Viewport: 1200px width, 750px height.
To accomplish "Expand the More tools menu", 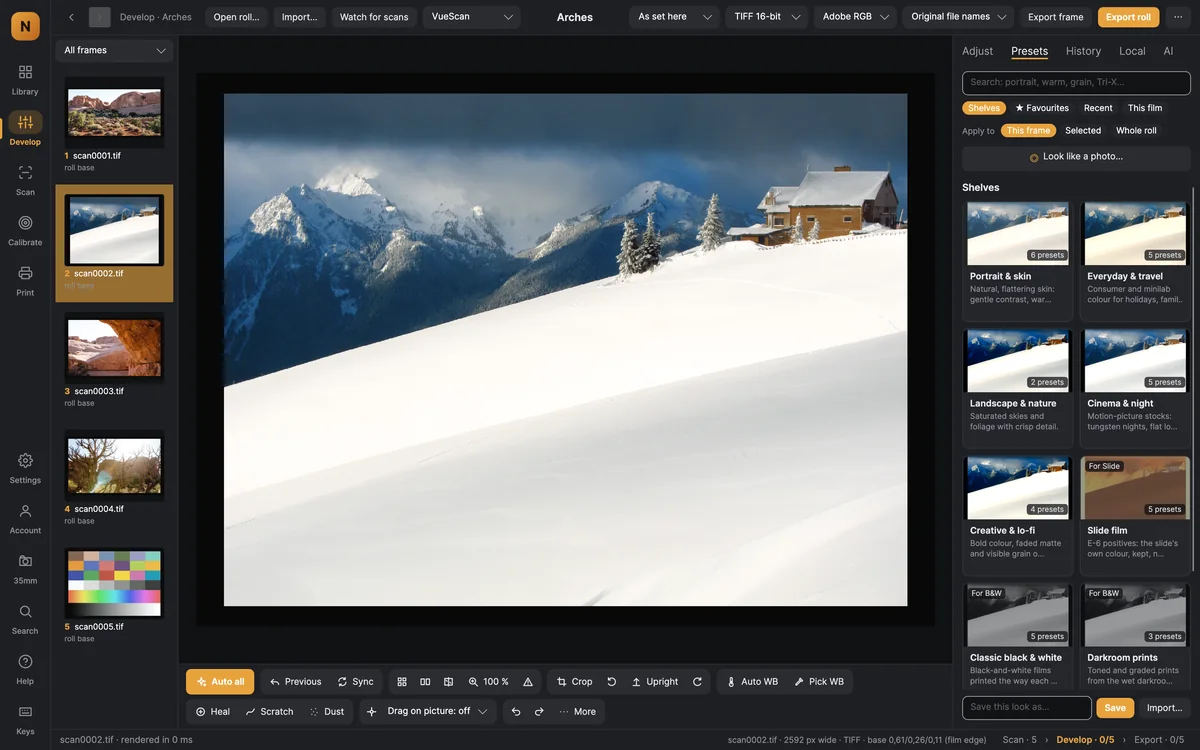I will [577, 712].
